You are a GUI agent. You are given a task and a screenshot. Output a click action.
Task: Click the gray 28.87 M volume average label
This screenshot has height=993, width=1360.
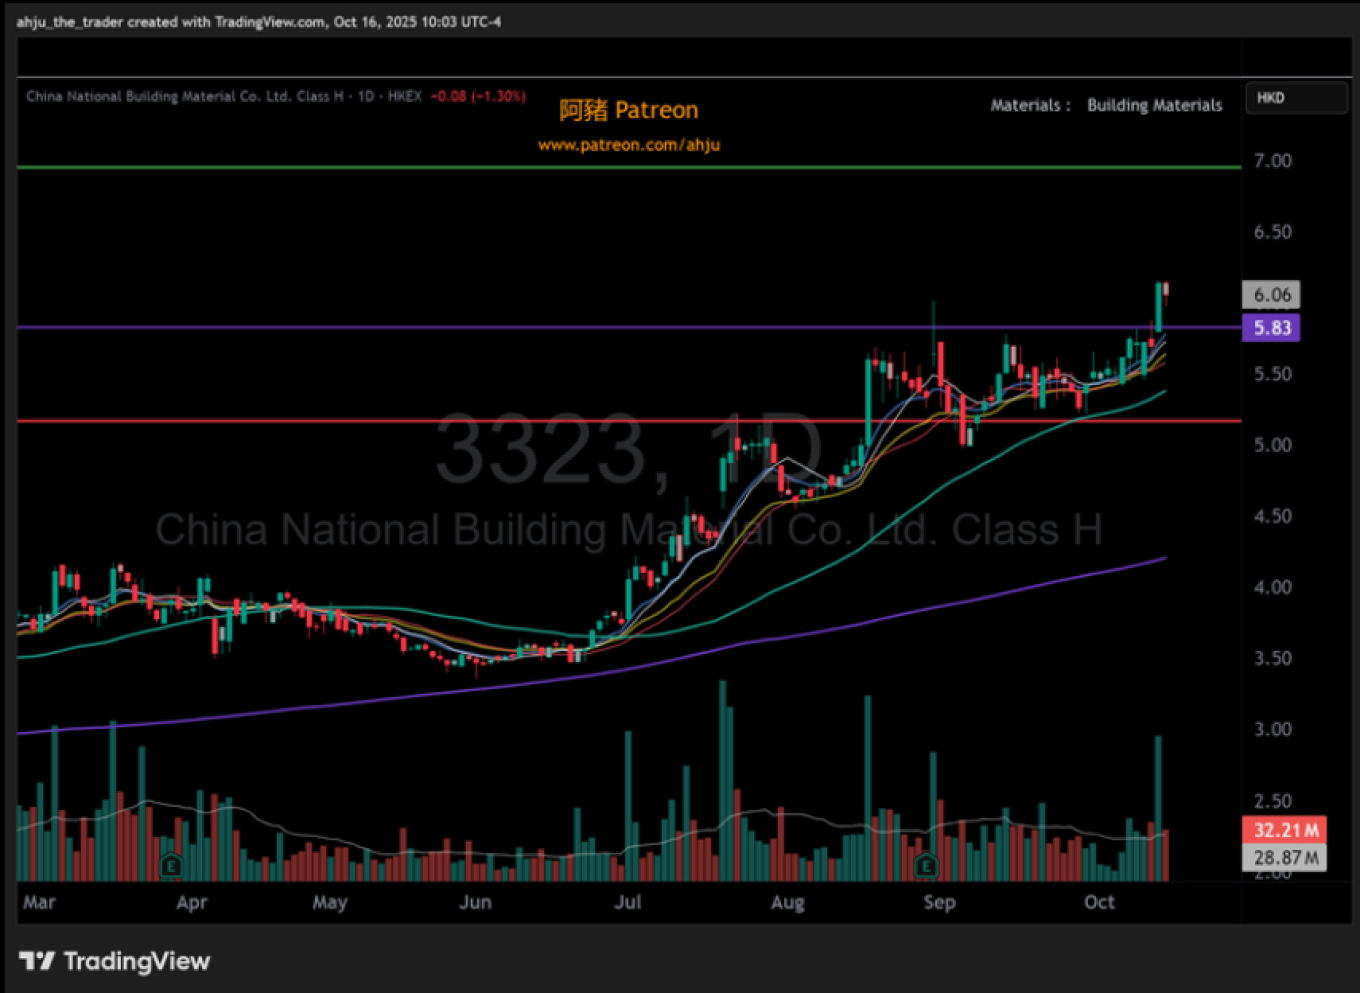(1284, 858)
